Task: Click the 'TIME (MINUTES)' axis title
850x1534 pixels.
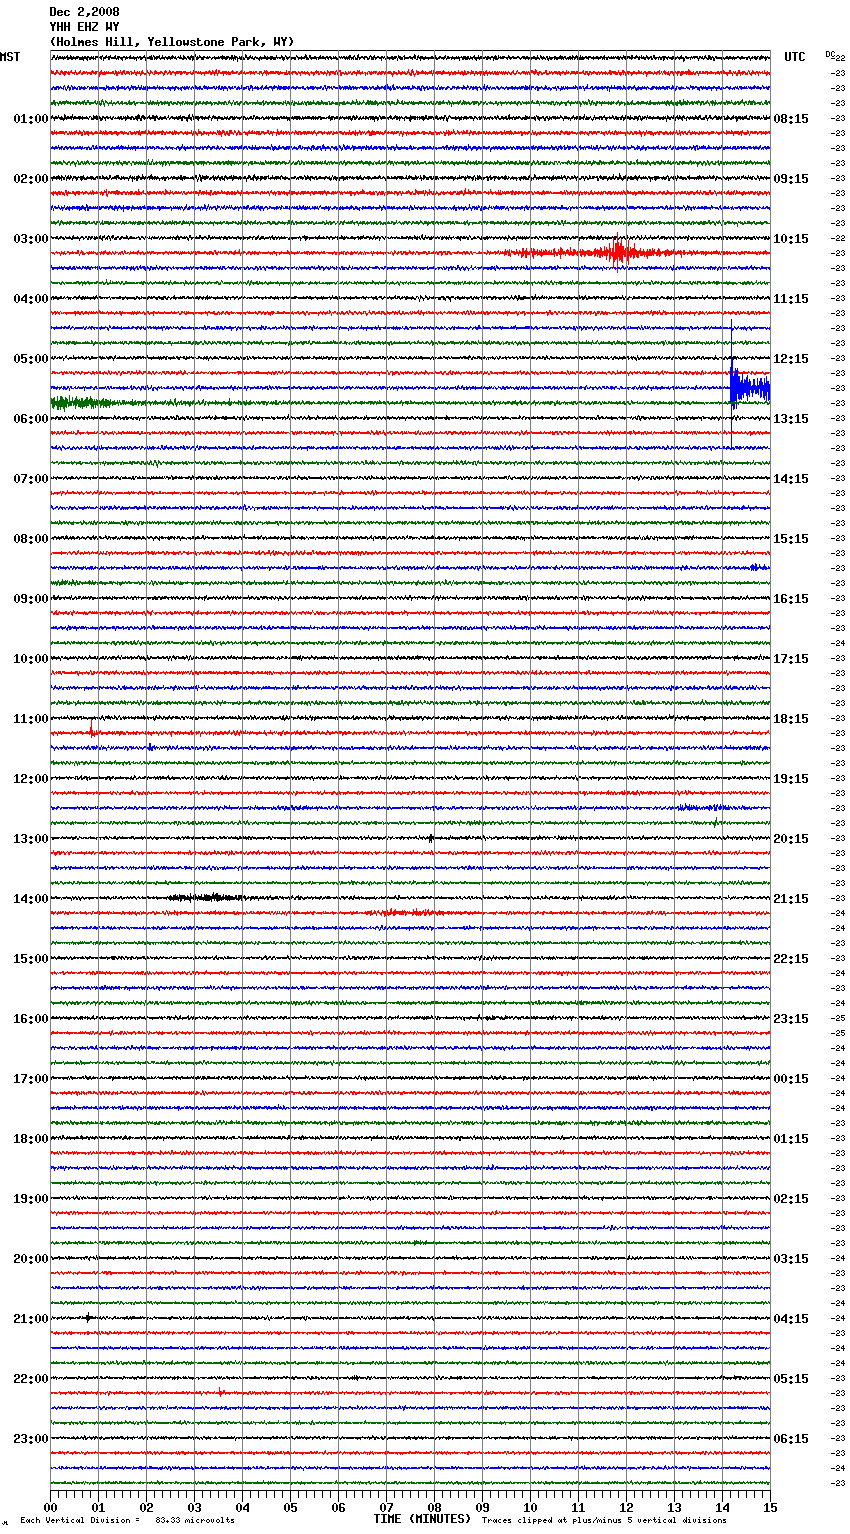Action: pyautogui.click(x=422, y=1519)
